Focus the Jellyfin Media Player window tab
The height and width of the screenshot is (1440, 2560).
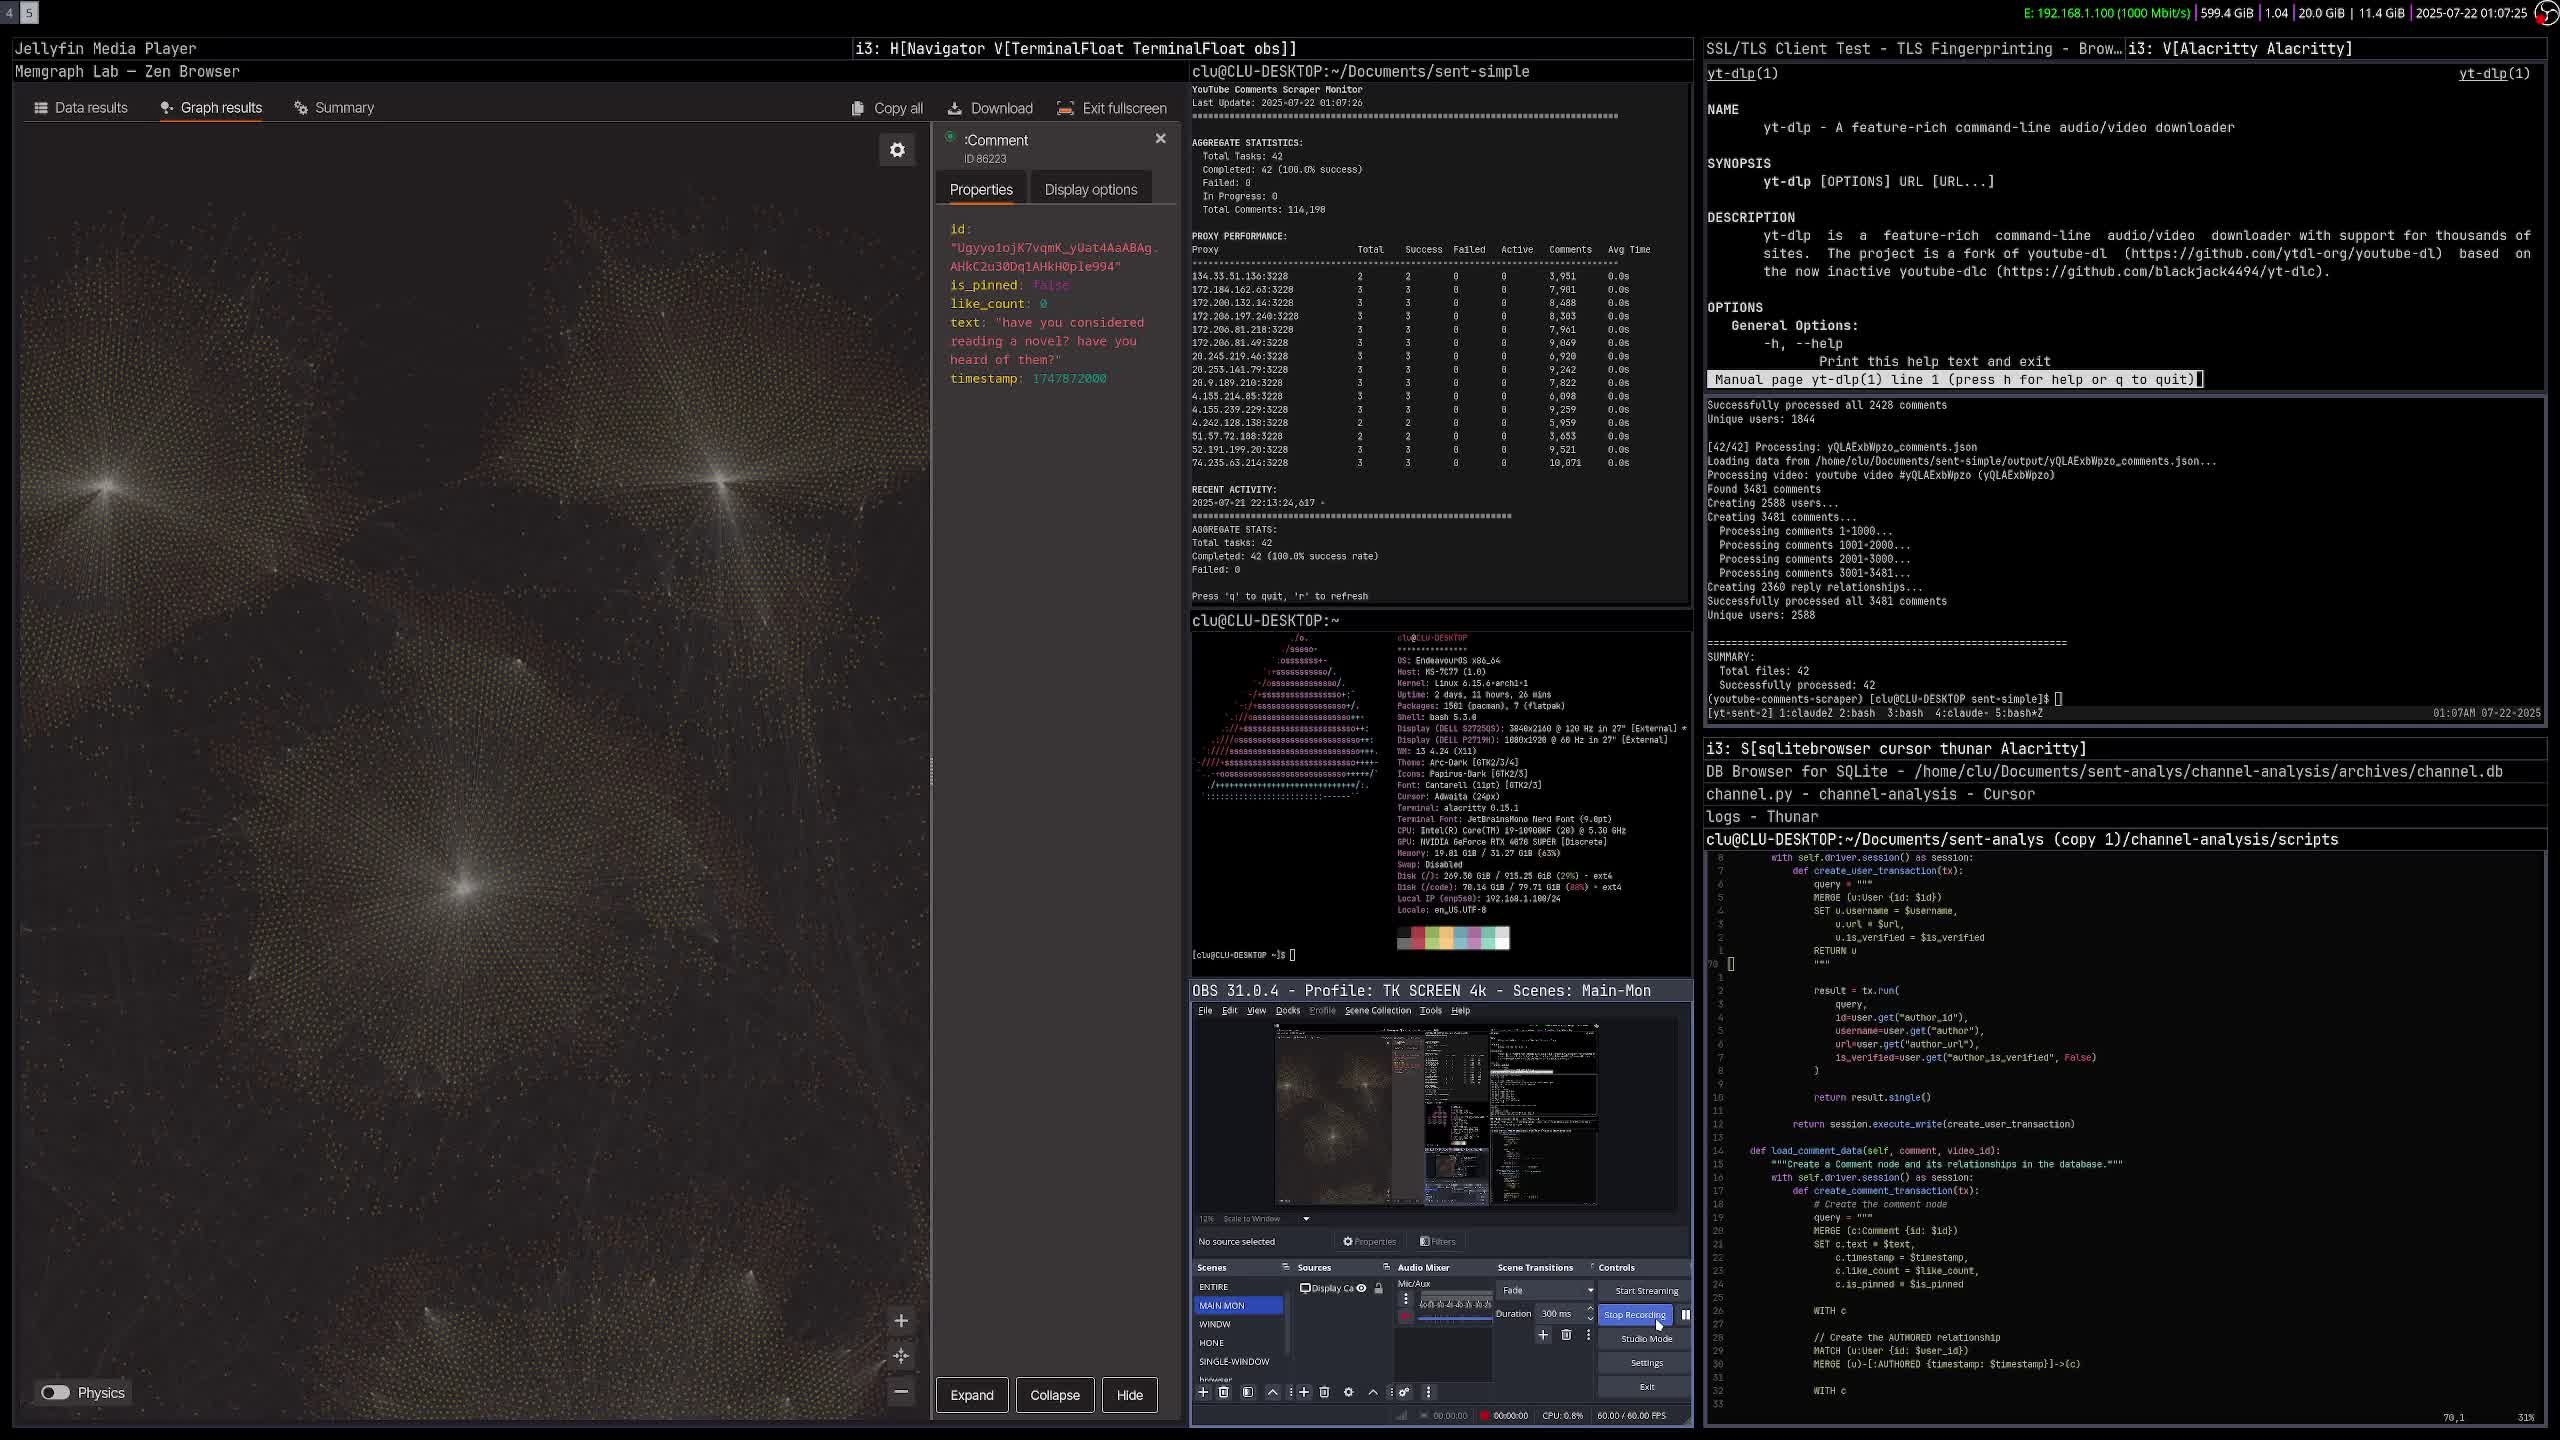pyautogui.click(x=431, y=48)
